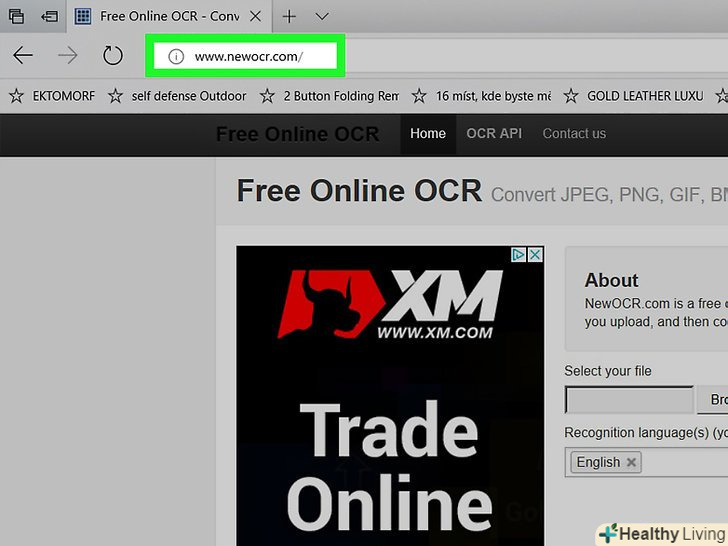Image resolution: width=728 pixels, height=546 pixels.
Task: Click the www.newocr.com address field
Action: tap(245, 56)
